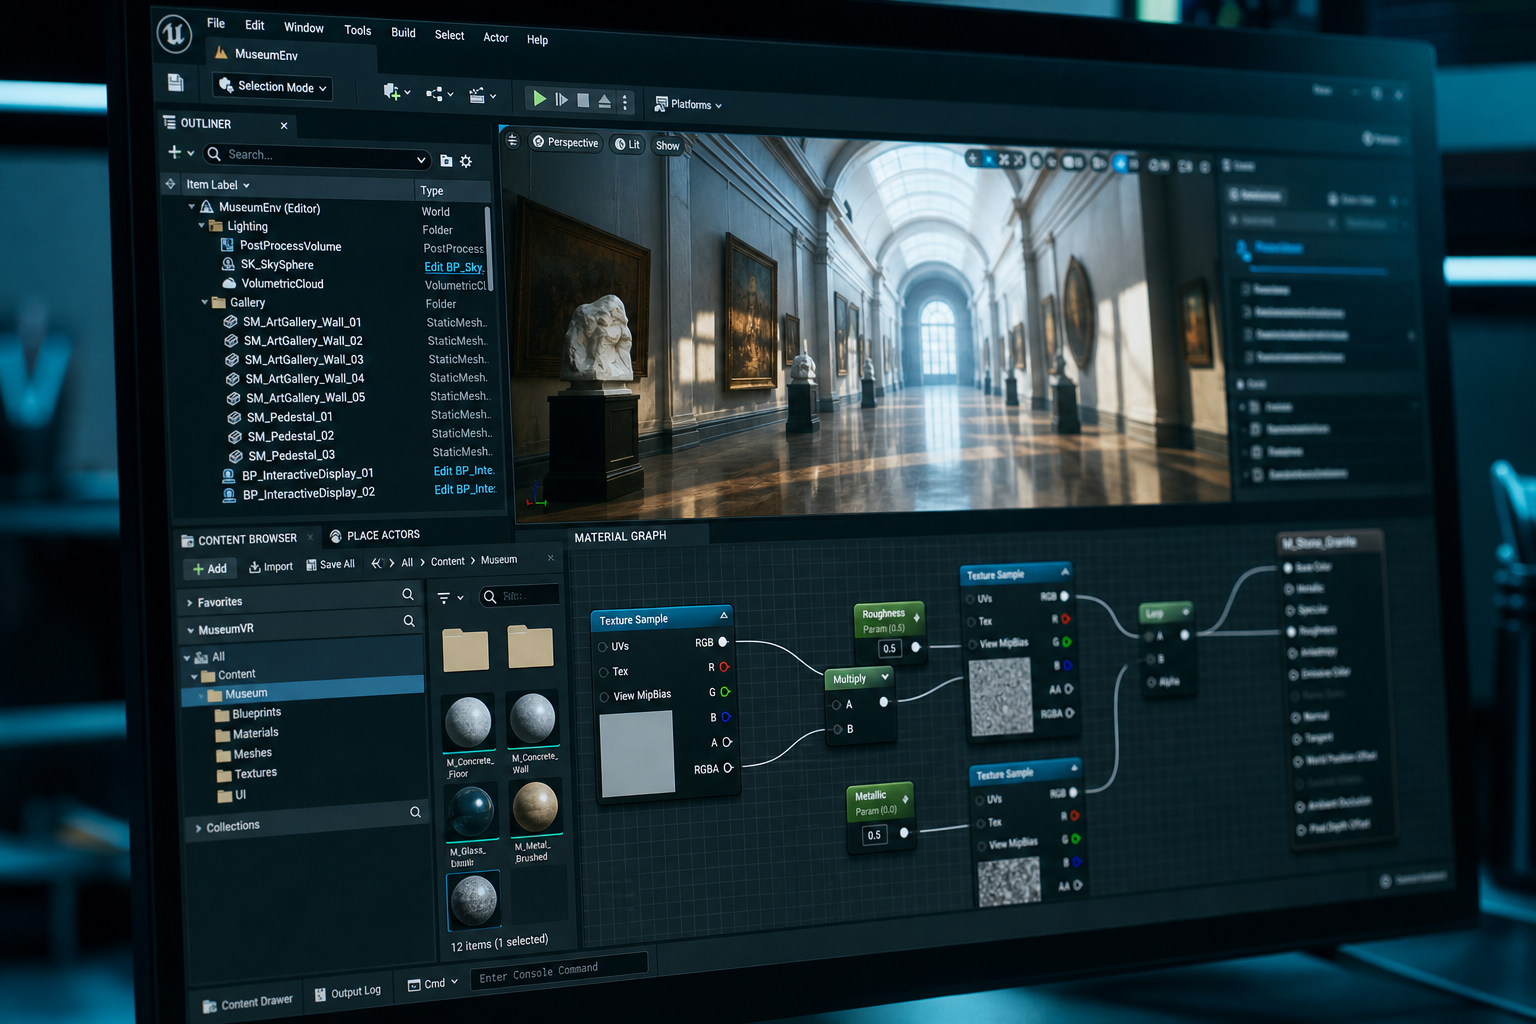Stop the play session with square button
The width and height of the screenshot is (1536, 1024).
point(583,100)
